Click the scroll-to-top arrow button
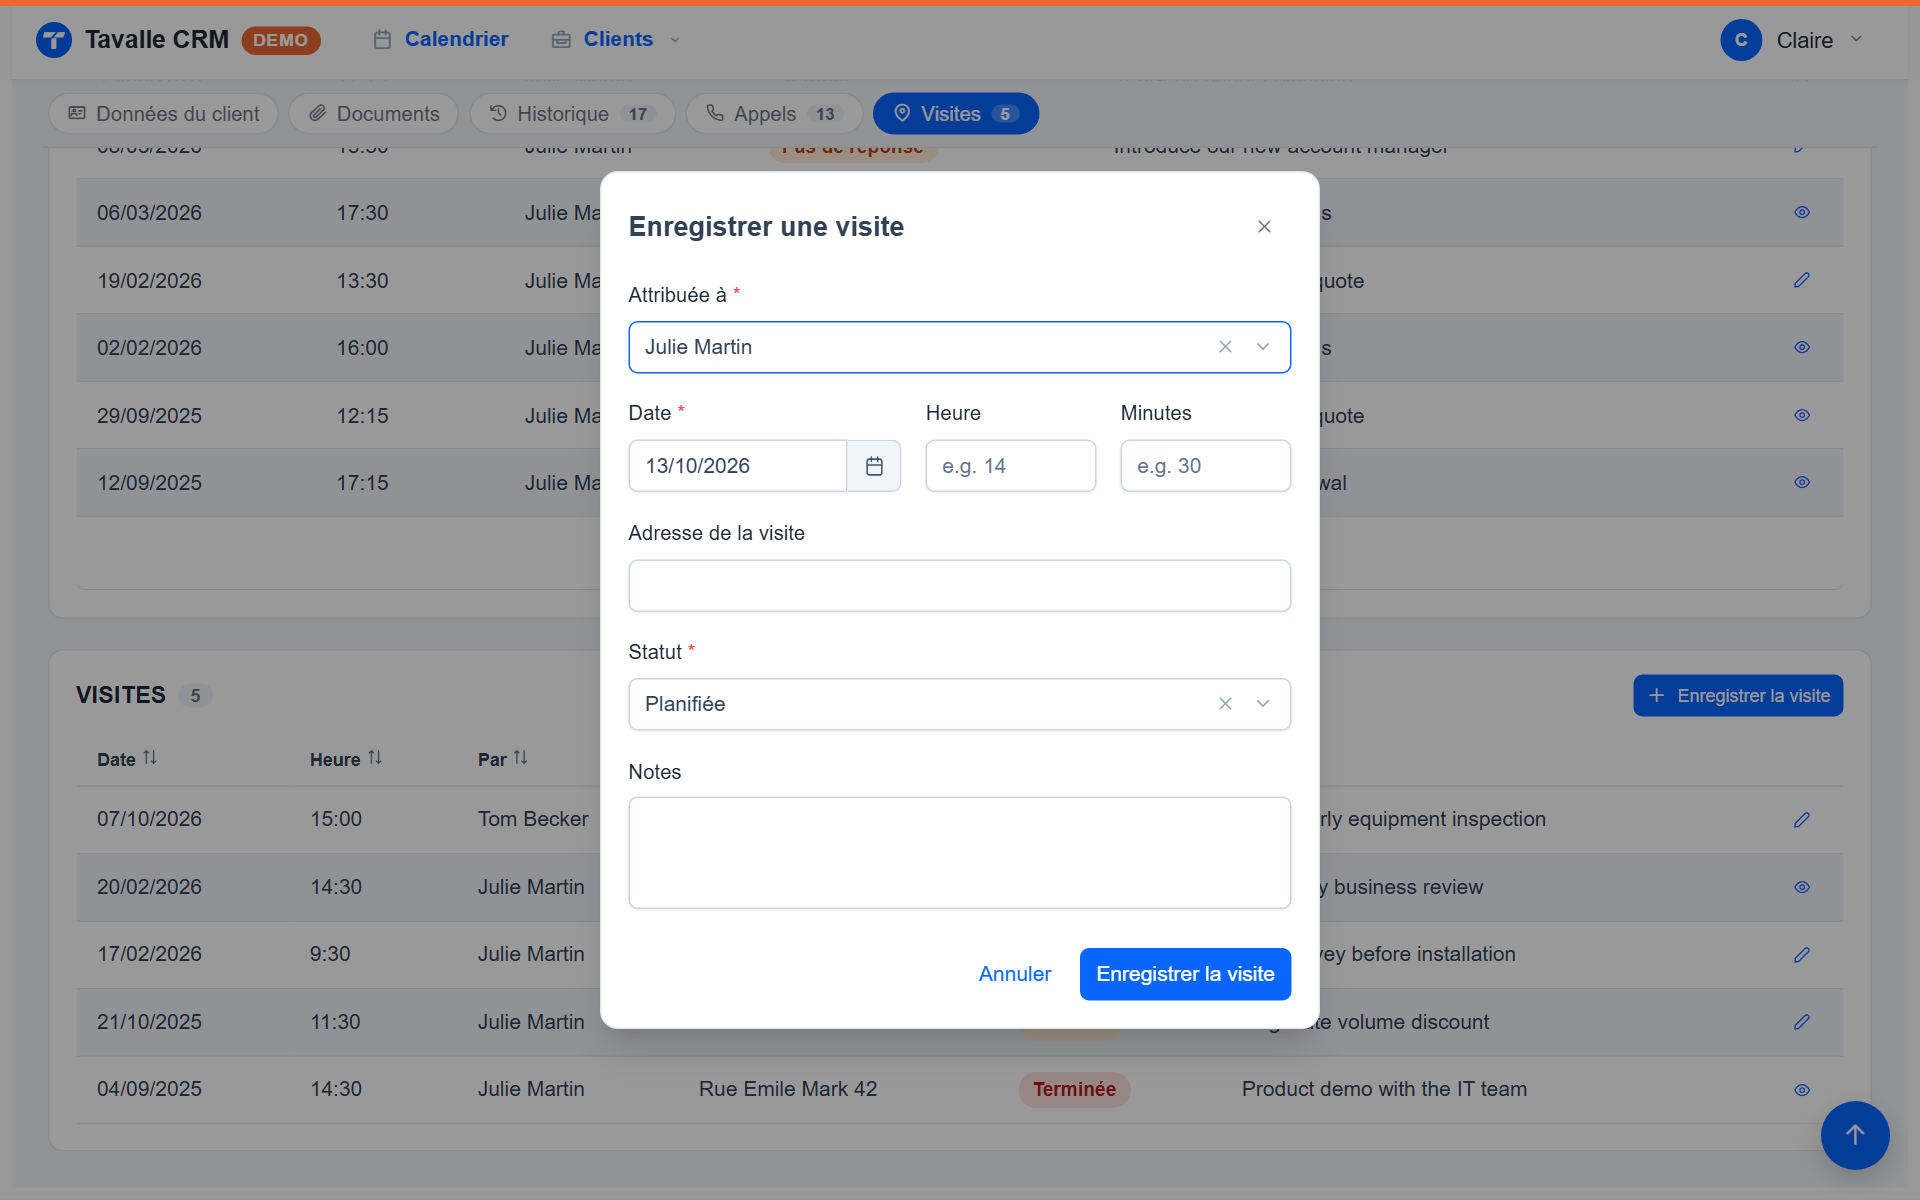1920x1200 pixels. click(1855, 1135)
